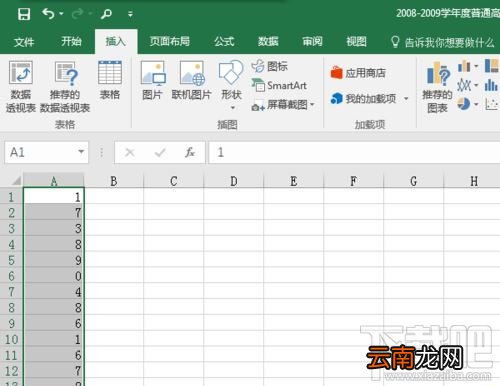Click the Redo arrow icon

77,14
